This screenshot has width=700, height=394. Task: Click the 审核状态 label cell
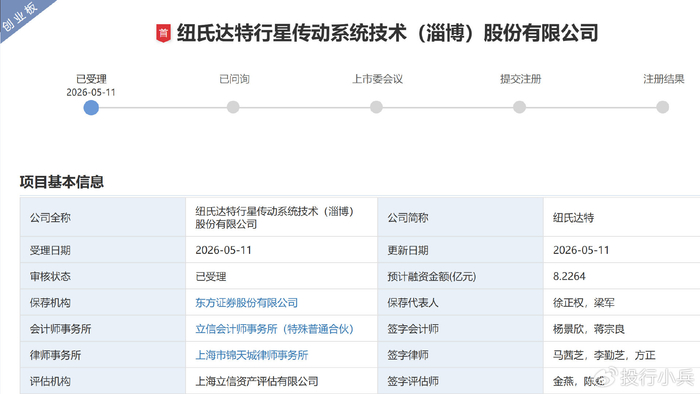(103, 276)
